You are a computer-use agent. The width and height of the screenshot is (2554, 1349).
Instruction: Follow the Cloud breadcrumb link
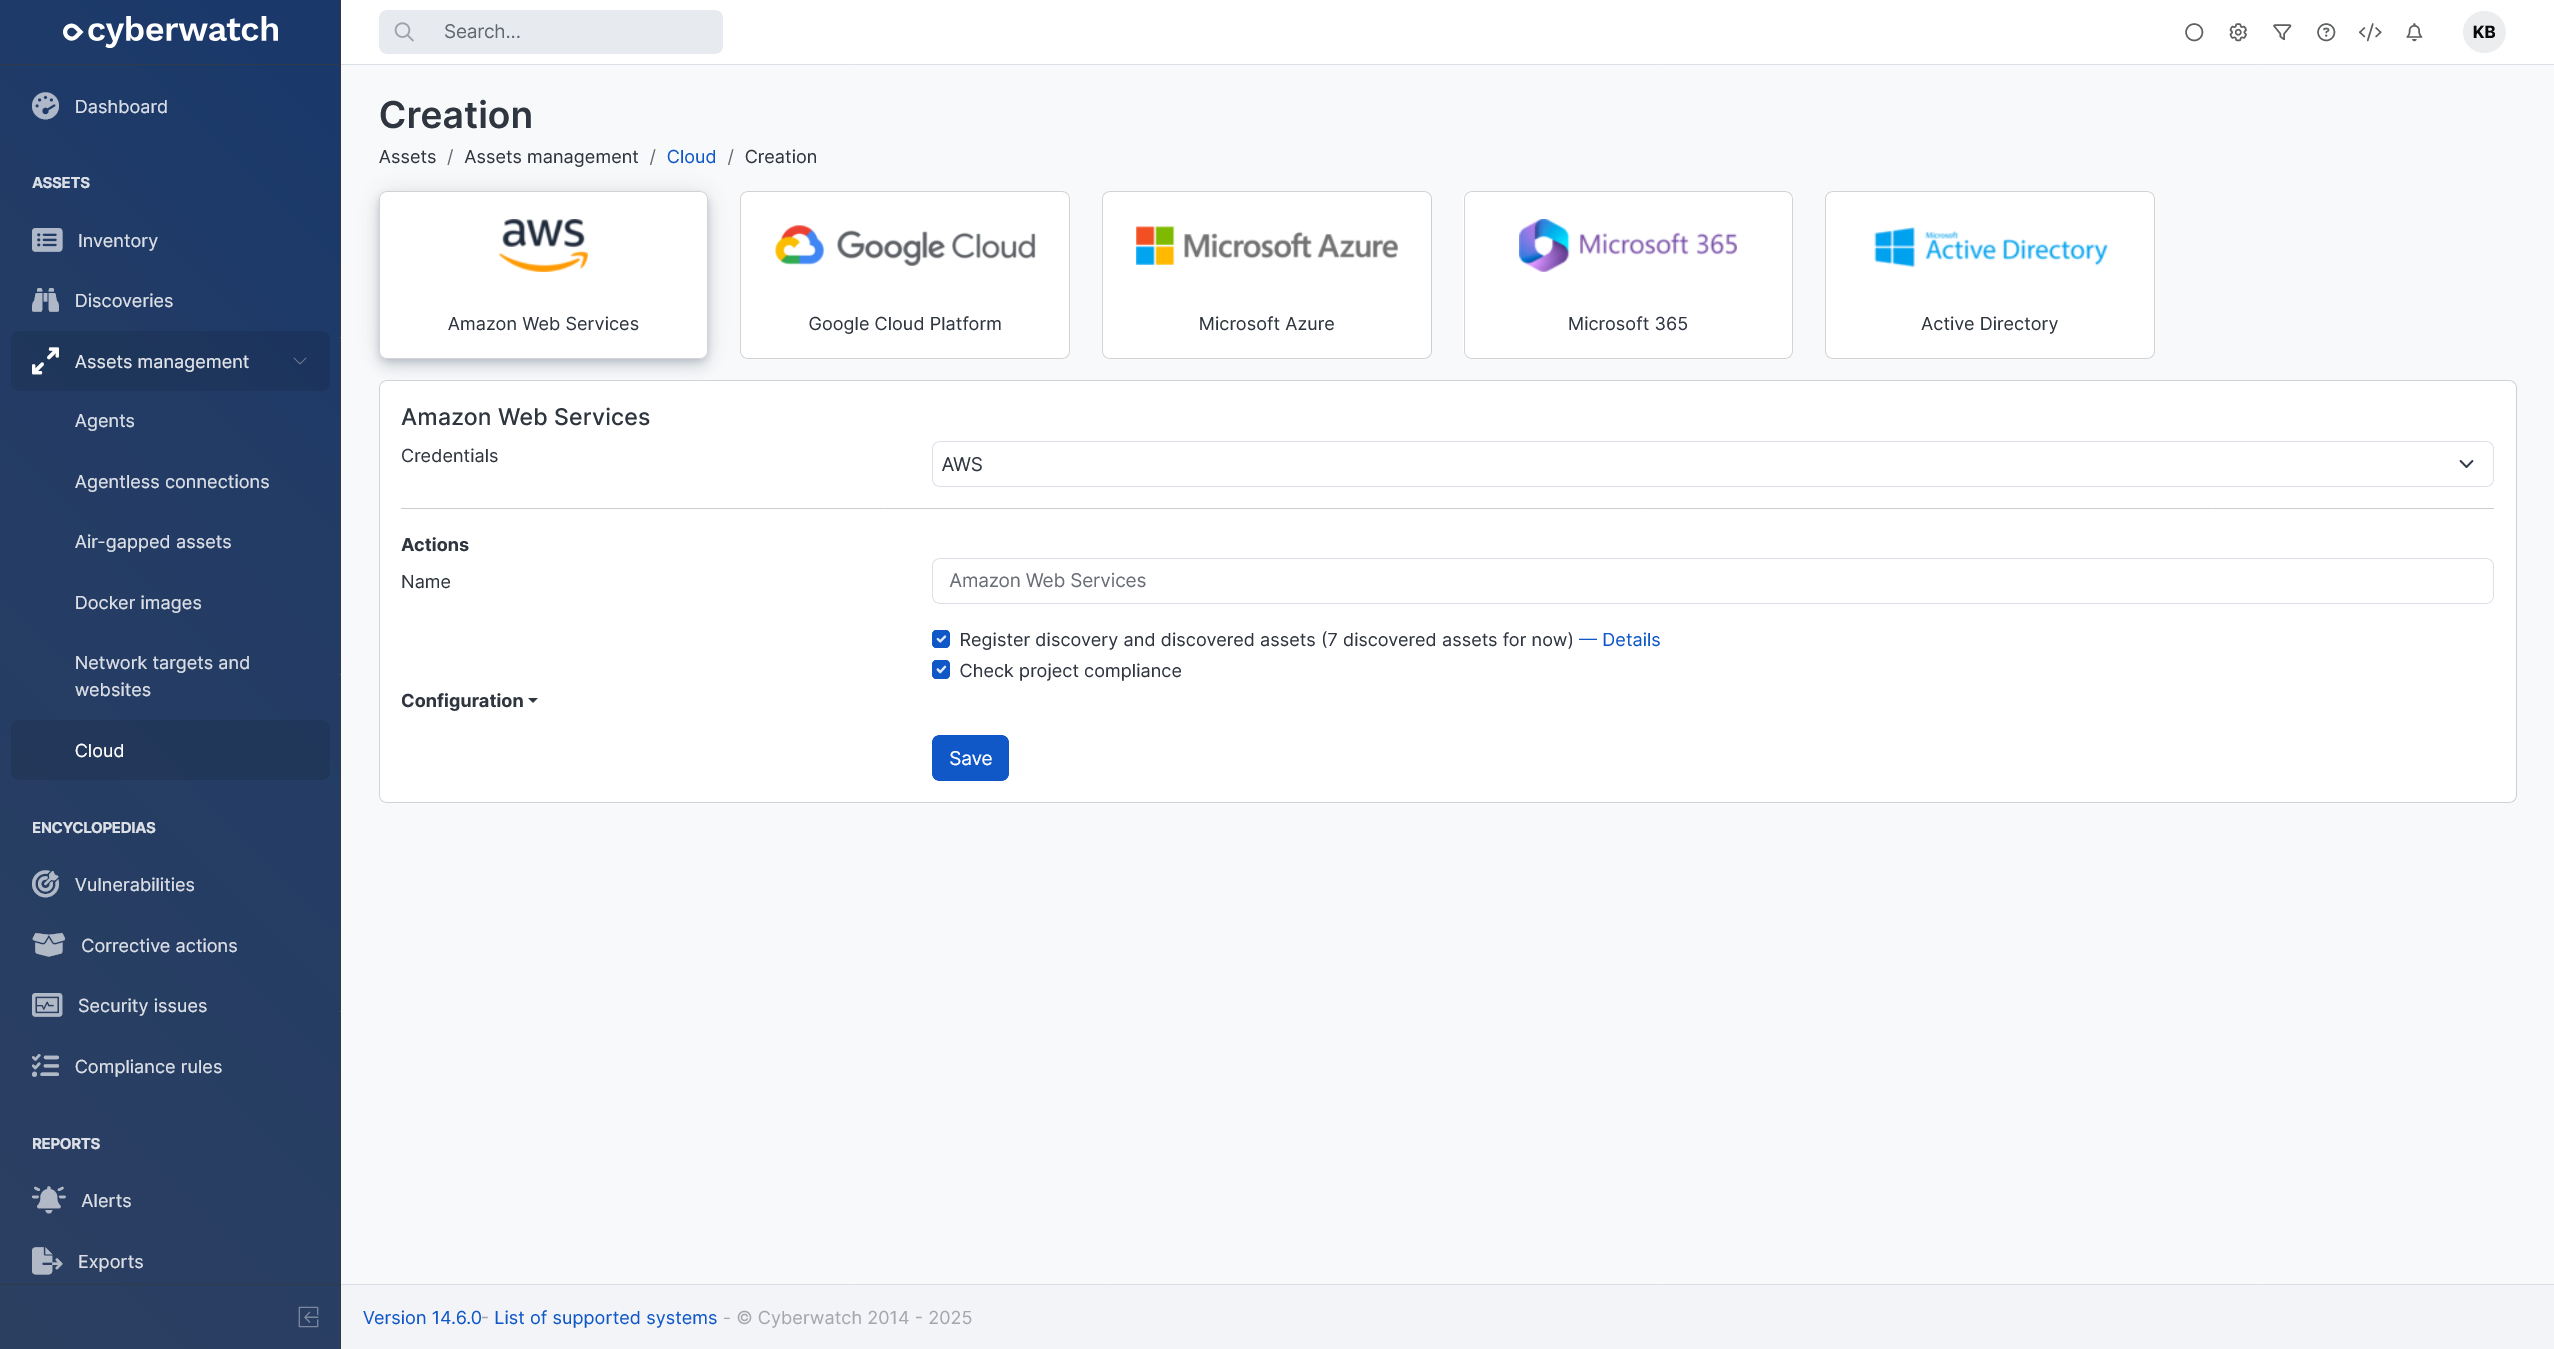click(691, 157)
